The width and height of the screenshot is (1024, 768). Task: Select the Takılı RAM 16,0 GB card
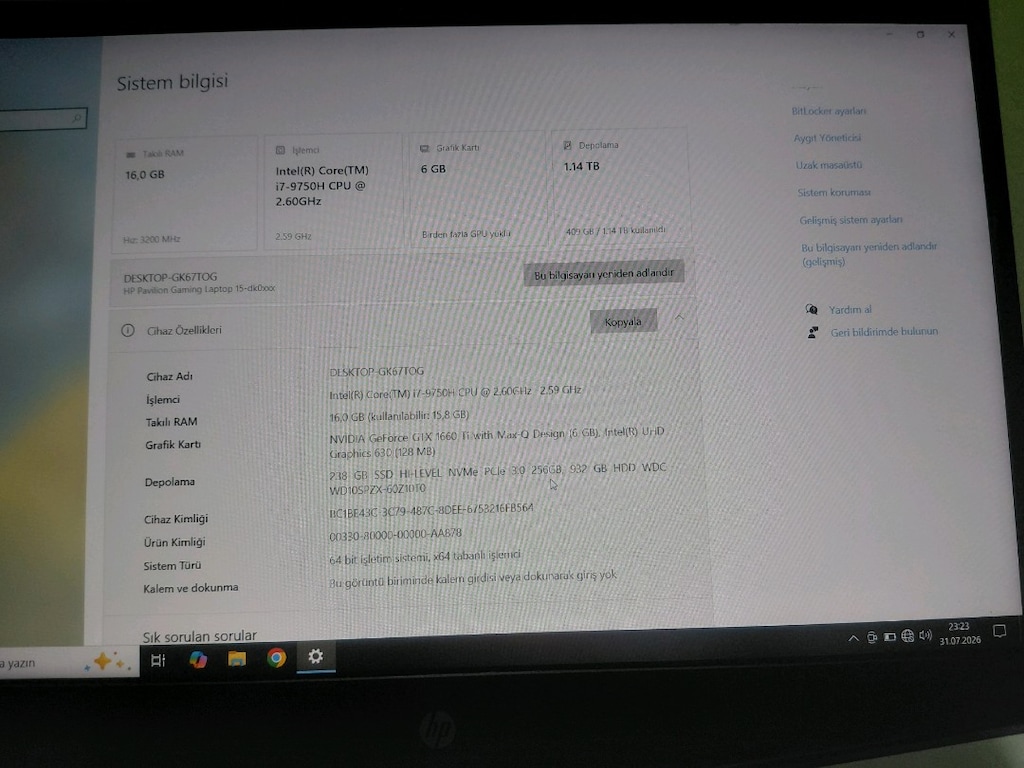click(x=185, y=194)
